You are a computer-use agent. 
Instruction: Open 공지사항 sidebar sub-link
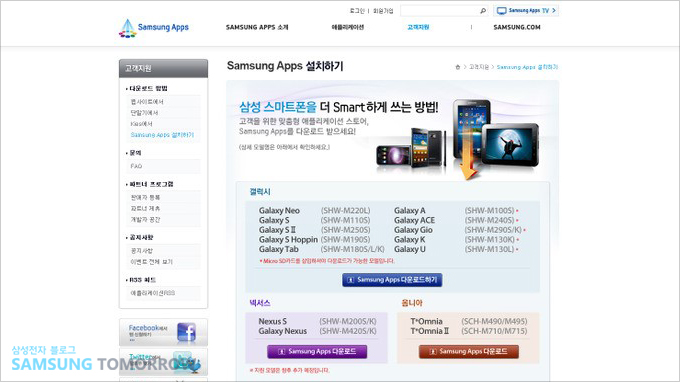[x=142, y=251]
